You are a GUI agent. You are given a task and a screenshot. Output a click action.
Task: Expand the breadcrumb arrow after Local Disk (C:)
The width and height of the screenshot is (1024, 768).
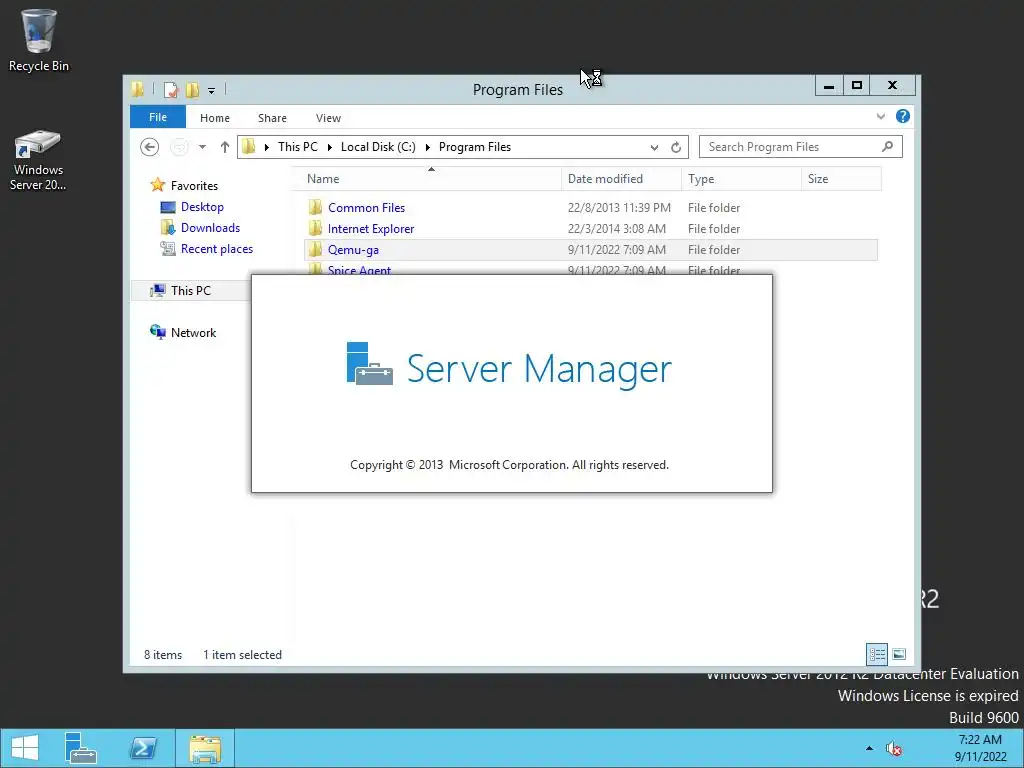tap(428, 148)
